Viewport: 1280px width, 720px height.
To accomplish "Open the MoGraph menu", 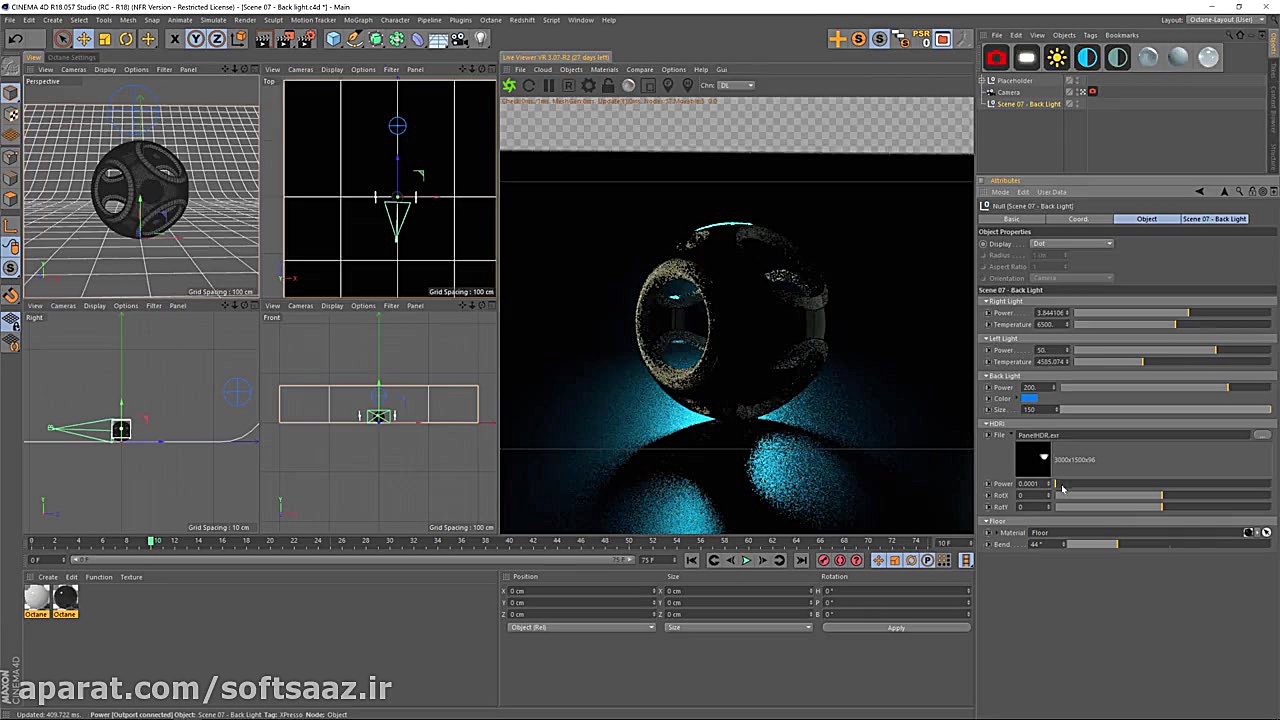I will coord(357,20).
